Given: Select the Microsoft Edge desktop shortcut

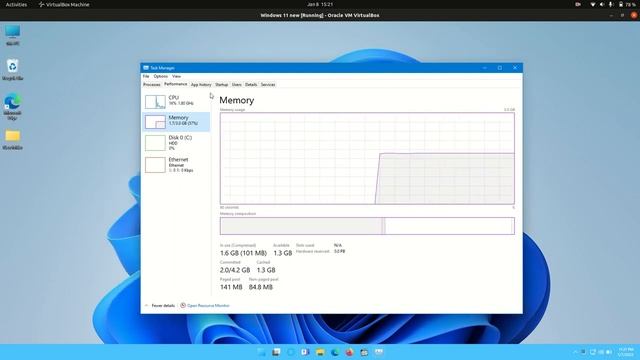Looking at the screenshot, I should point(12,107).
